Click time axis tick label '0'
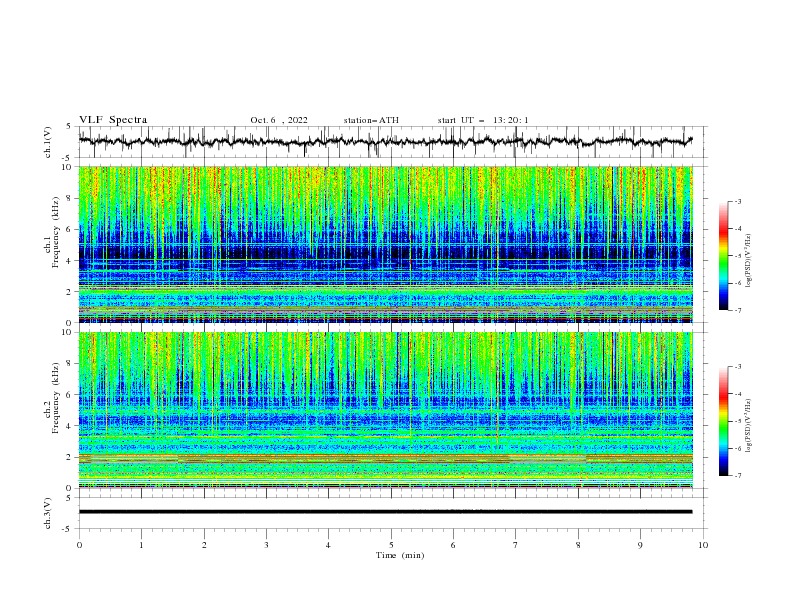The image size is (792, 612). [x=79, y=545]
